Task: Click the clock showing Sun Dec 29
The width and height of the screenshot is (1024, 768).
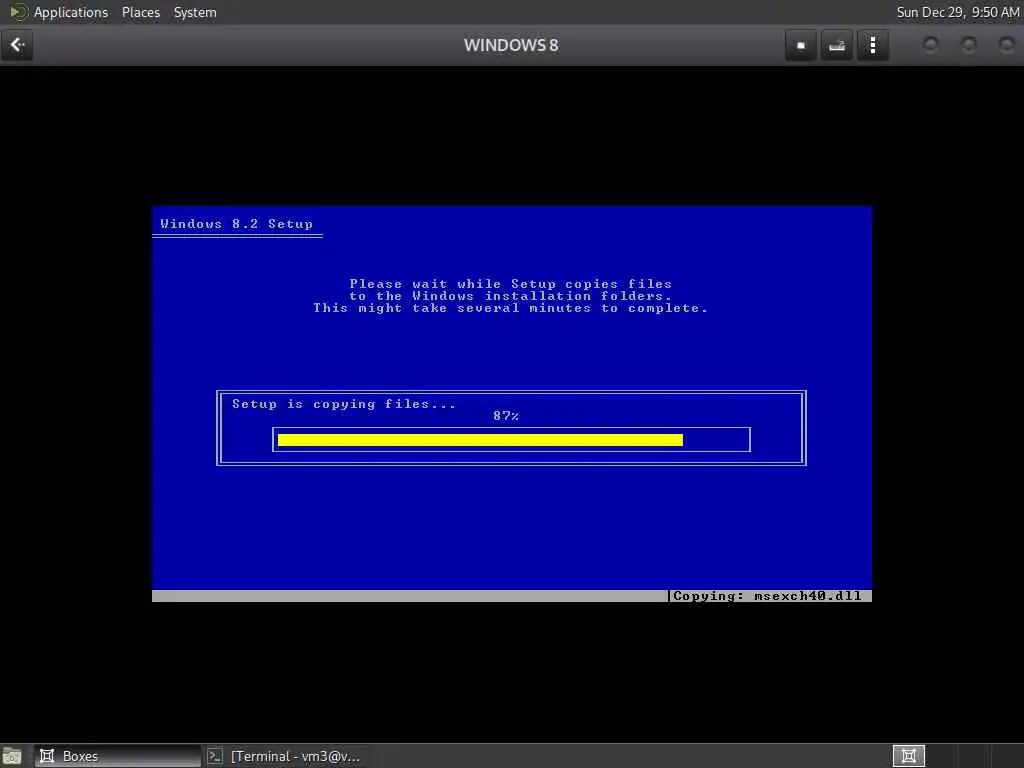Action: (957, 12)
